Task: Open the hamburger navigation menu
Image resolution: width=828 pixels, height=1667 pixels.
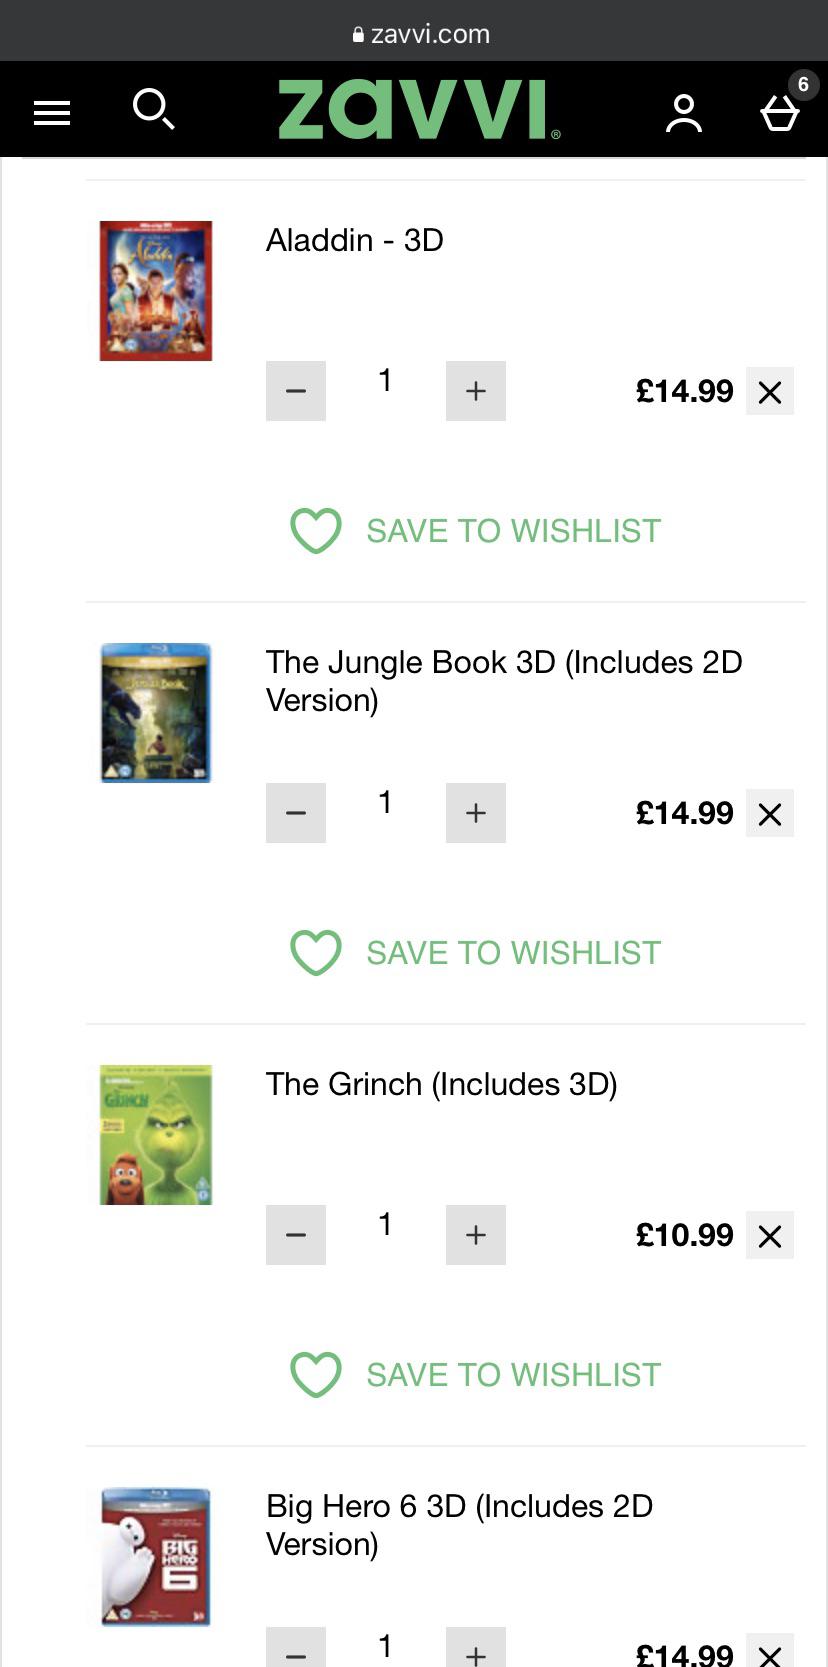Action: tap(52, 110)
